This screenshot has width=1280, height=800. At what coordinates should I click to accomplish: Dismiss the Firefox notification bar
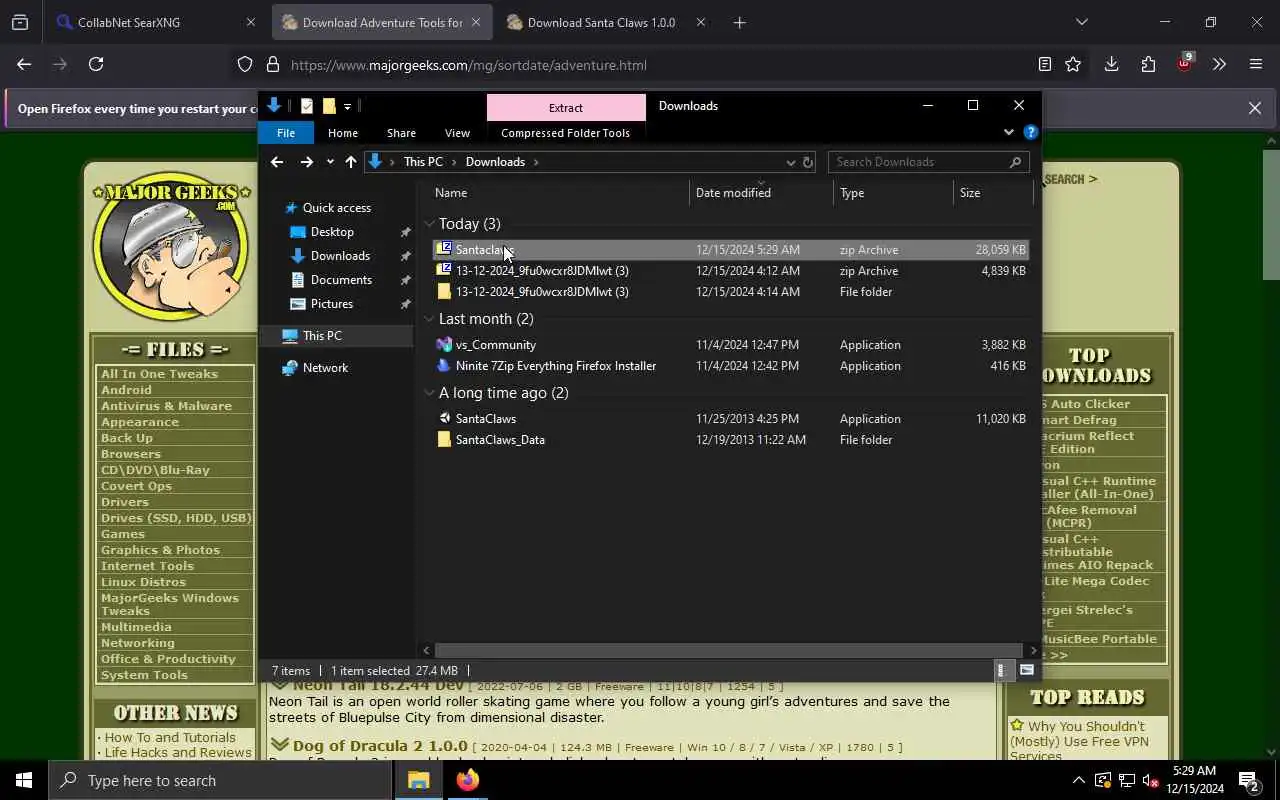point(1255,108)
